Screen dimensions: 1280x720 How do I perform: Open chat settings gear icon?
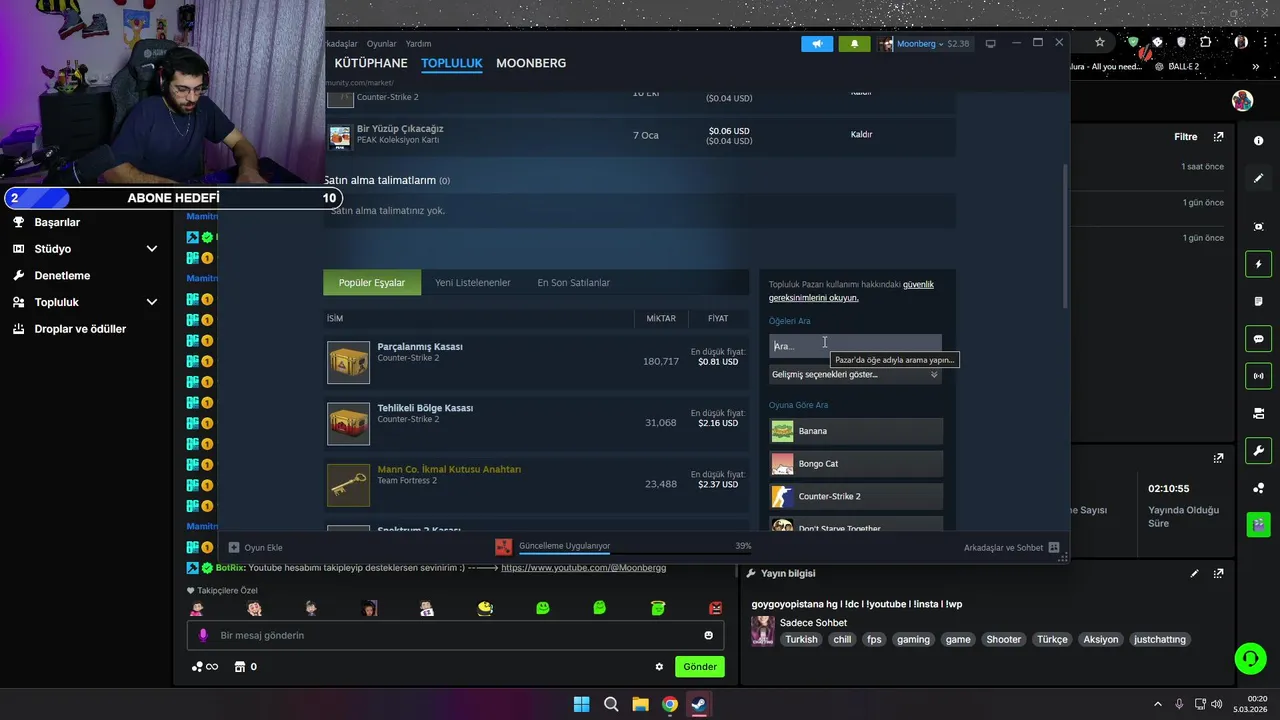tap(659, 667)
